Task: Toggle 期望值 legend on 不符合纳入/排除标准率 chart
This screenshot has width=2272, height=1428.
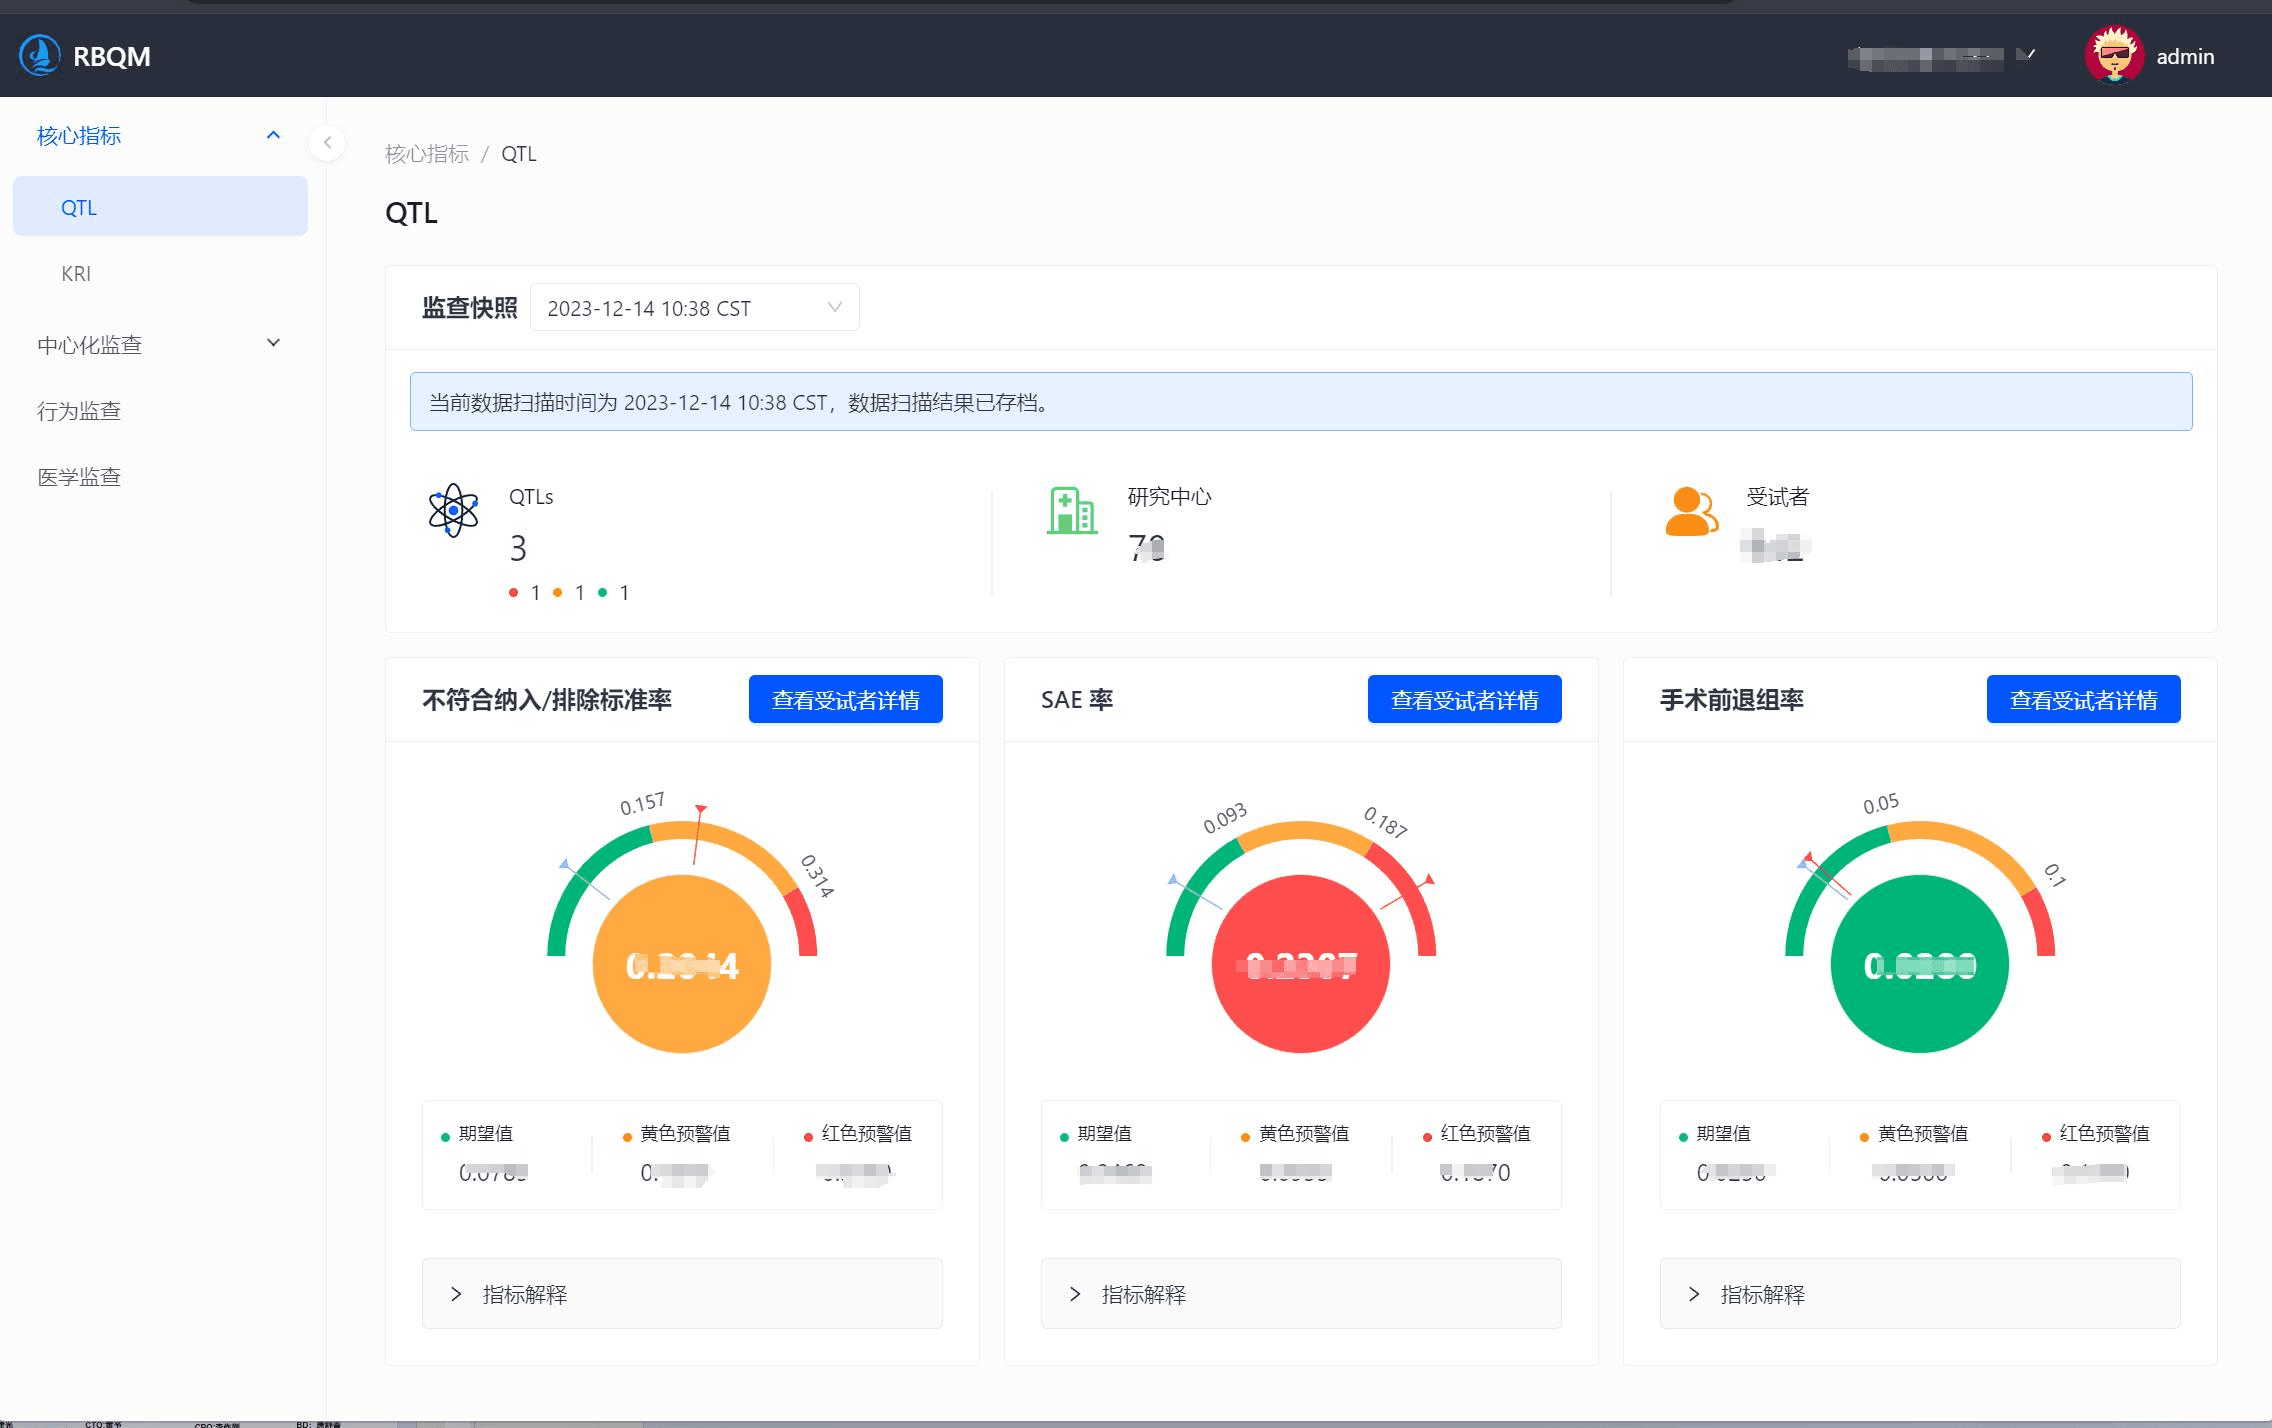Action: coord(487,1134)
